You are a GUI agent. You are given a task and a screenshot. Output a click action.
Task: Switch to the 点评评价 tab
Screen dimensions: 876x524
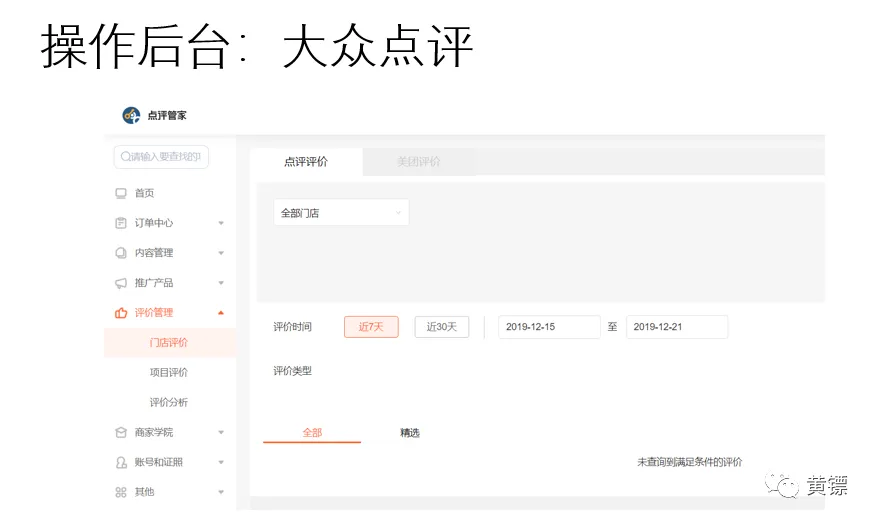[306, 162]
